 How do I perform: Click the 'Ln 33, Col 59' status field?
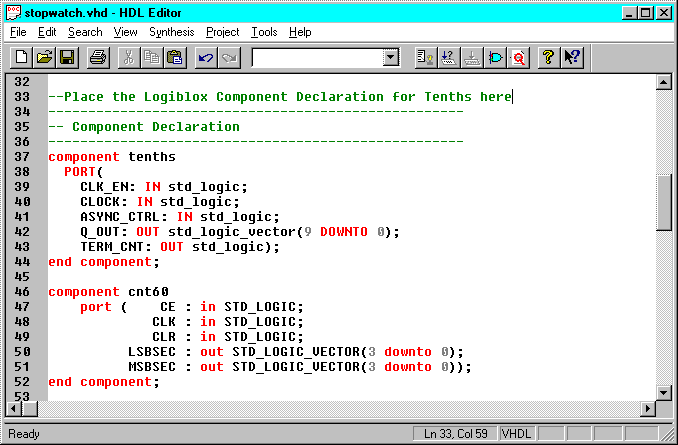click(455, 433)
